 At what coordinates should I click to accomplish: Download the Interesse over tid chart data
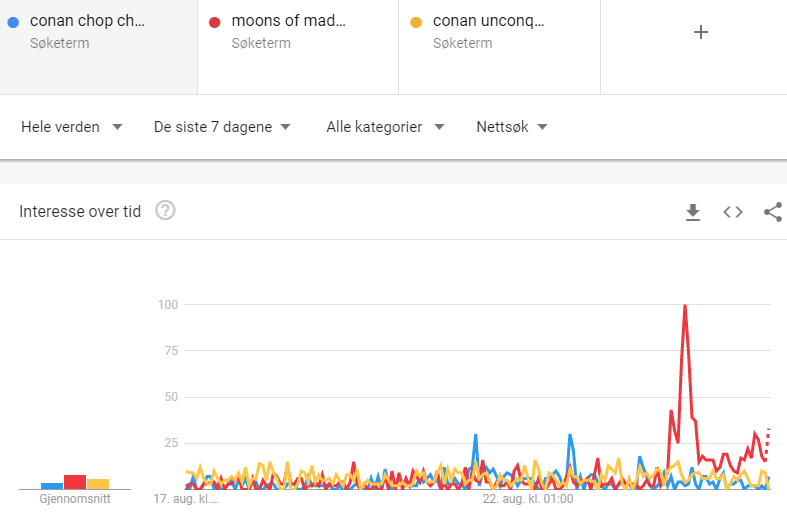[x=693, y=212]
